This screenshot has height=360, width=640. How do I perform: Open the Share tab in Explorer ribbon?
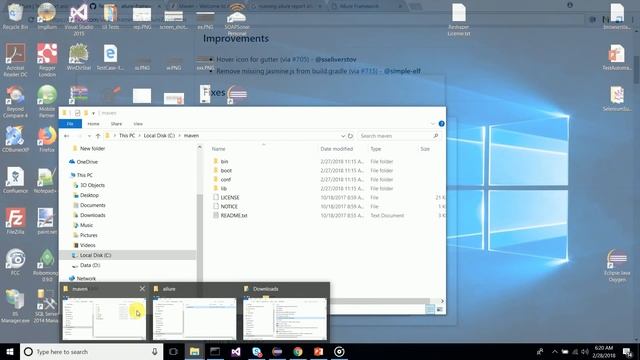click(x=116, y=124)
